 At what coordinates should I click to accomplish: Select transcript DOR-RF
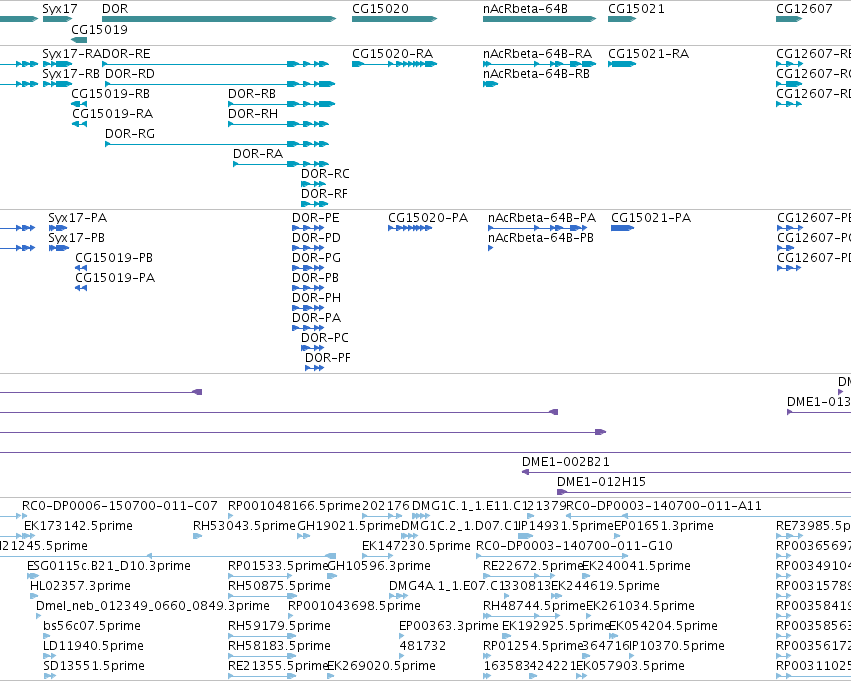(x=315, y=204)
